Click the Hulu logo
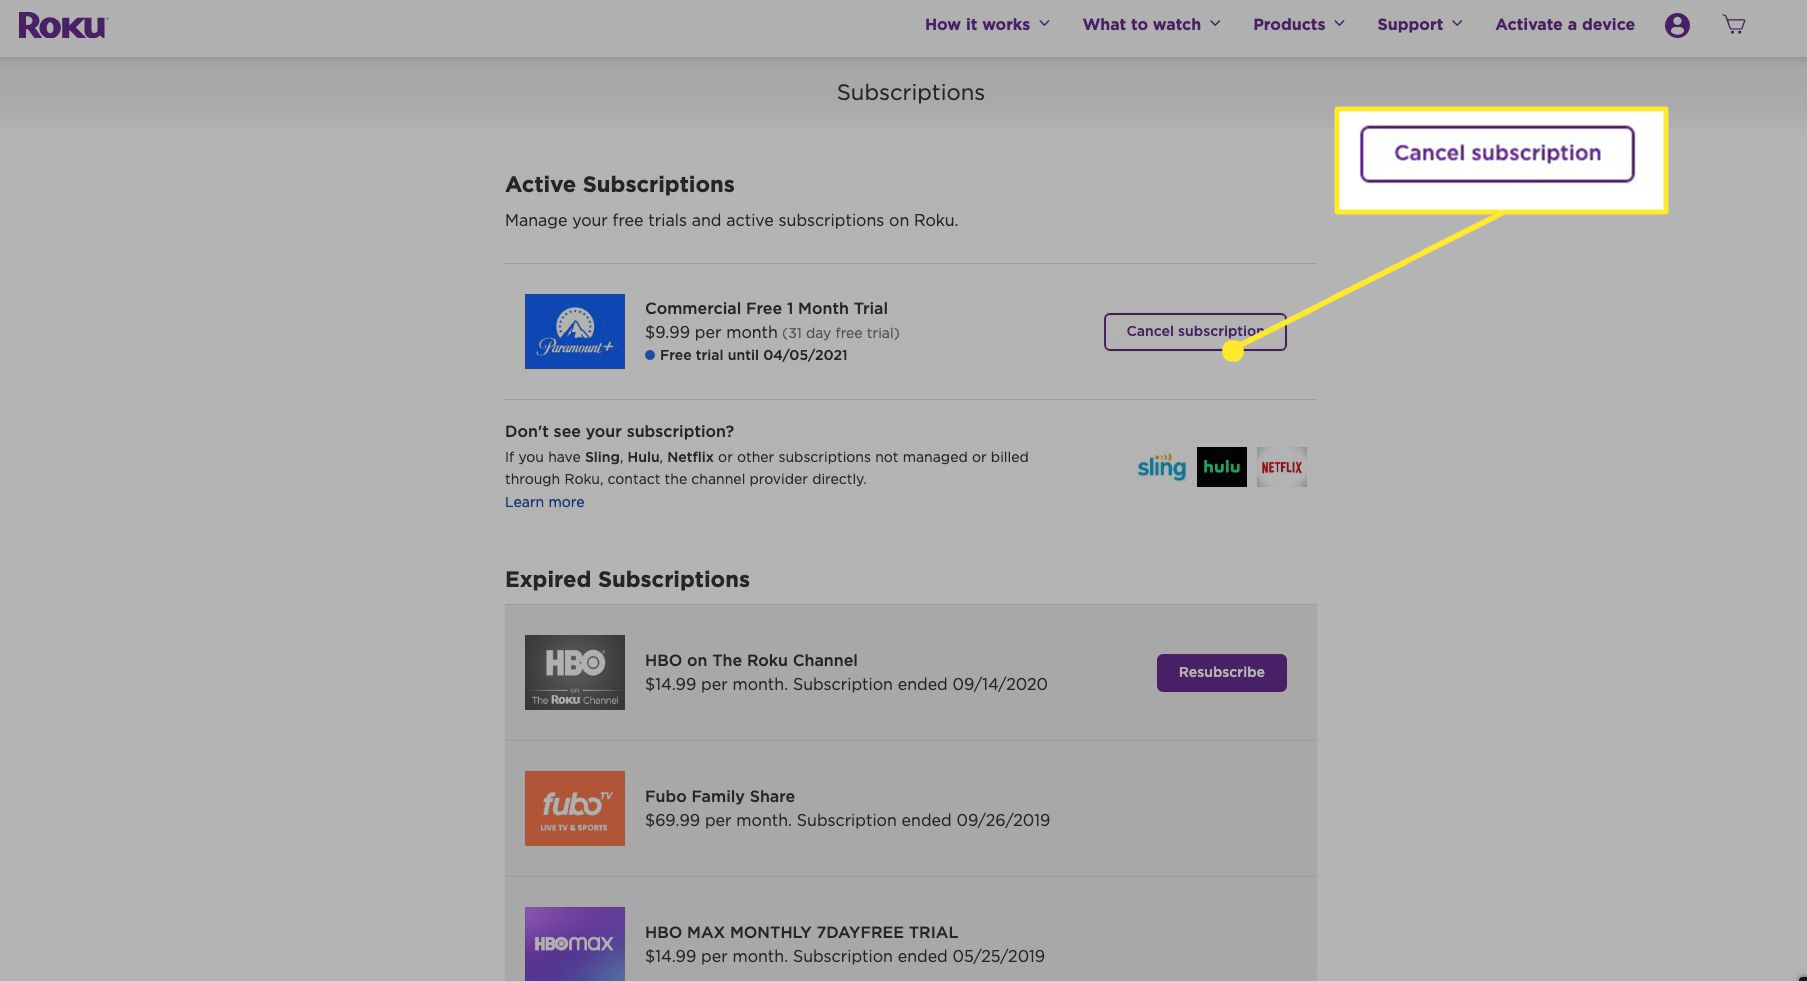This screenshot has width=1807, height=981. [1221, 467]
